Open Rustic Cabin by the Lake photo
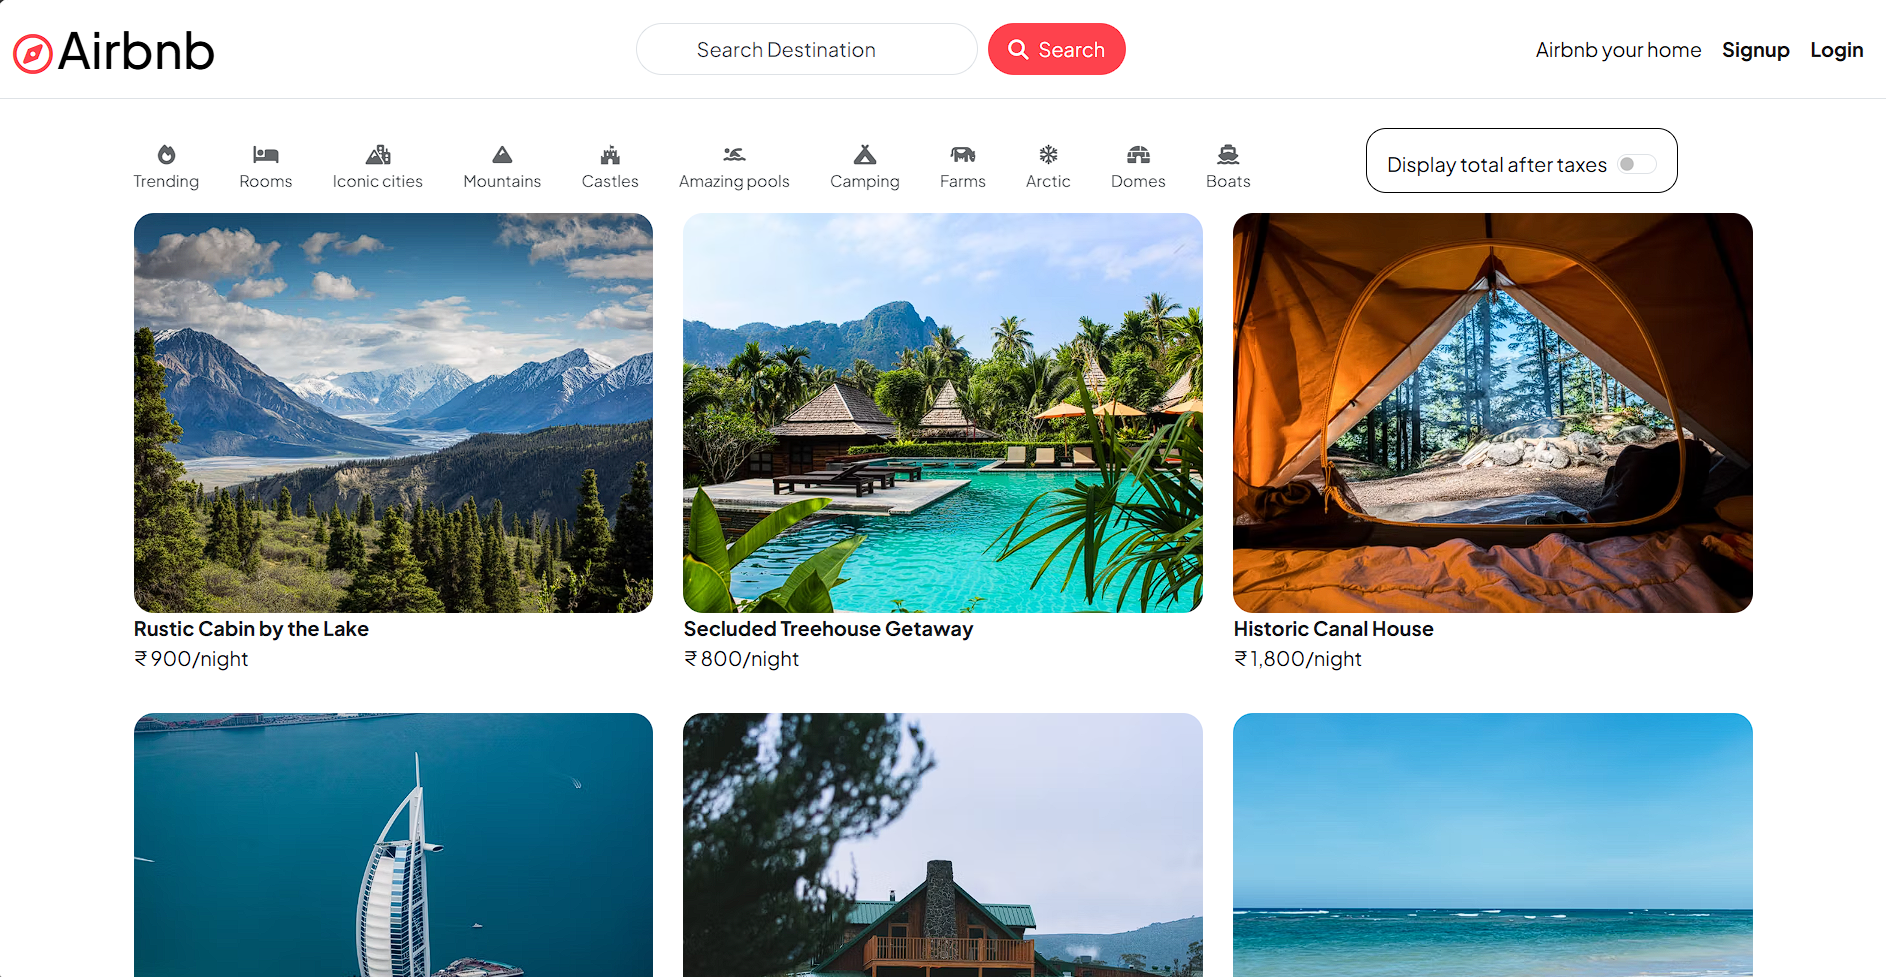Screen dimensions: 1886x977 coord(393,412)
